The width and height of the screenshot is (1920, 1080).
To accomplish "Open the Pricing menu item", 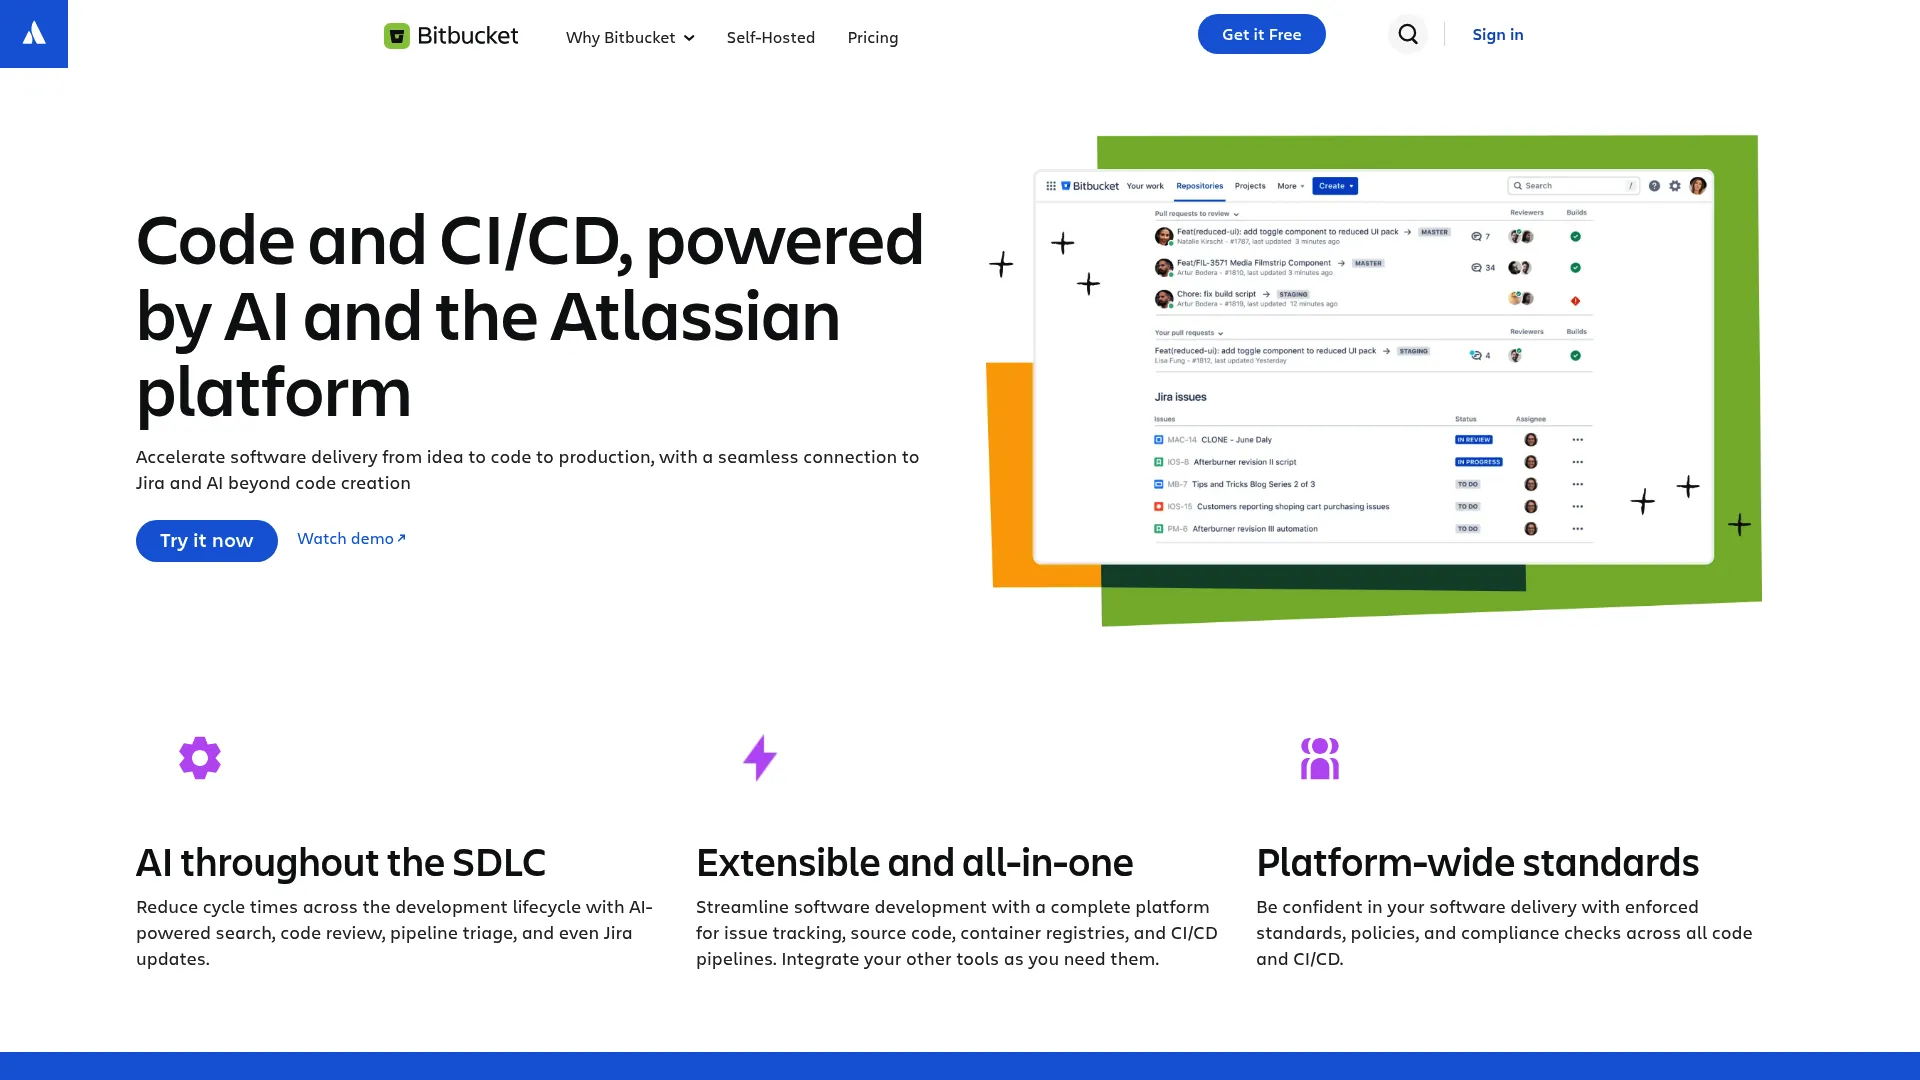I will coord(872,37).
